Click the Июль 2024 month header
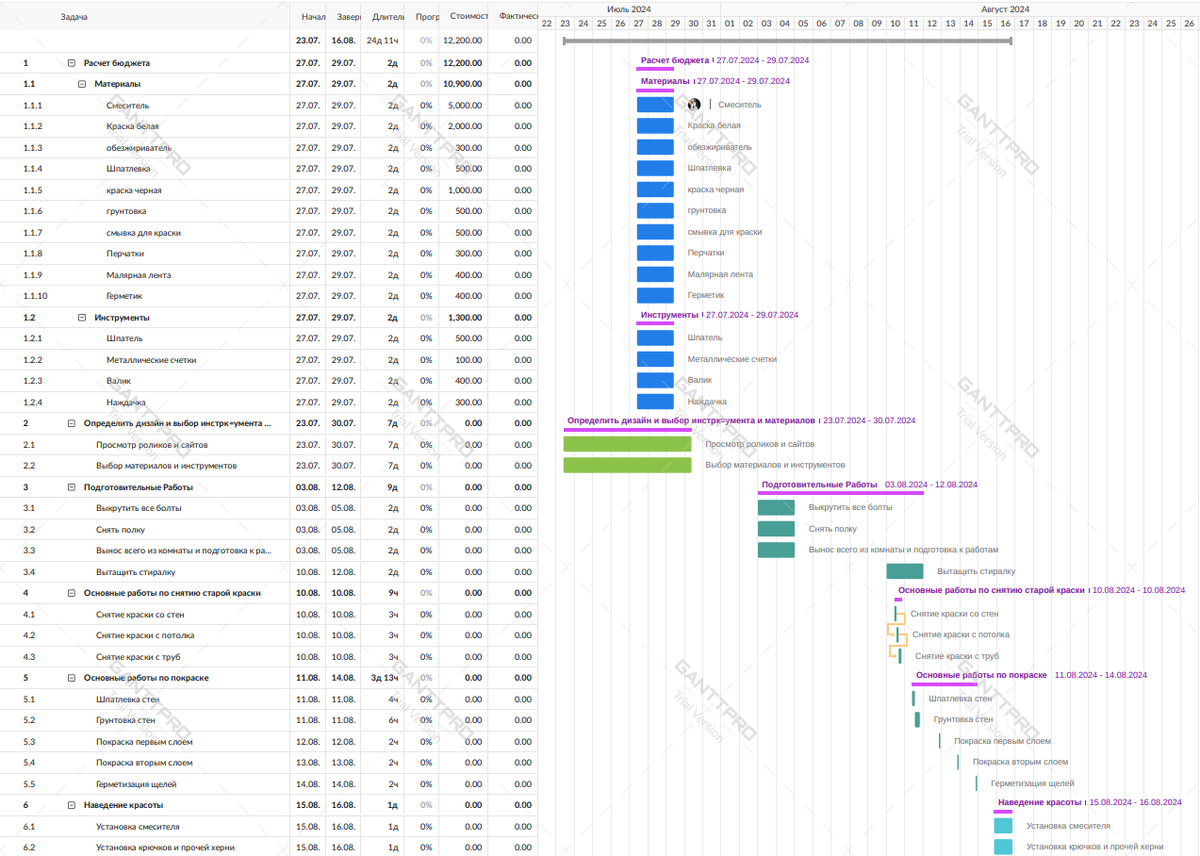The height and width of the screenshot is (856, 1200). 629,9
